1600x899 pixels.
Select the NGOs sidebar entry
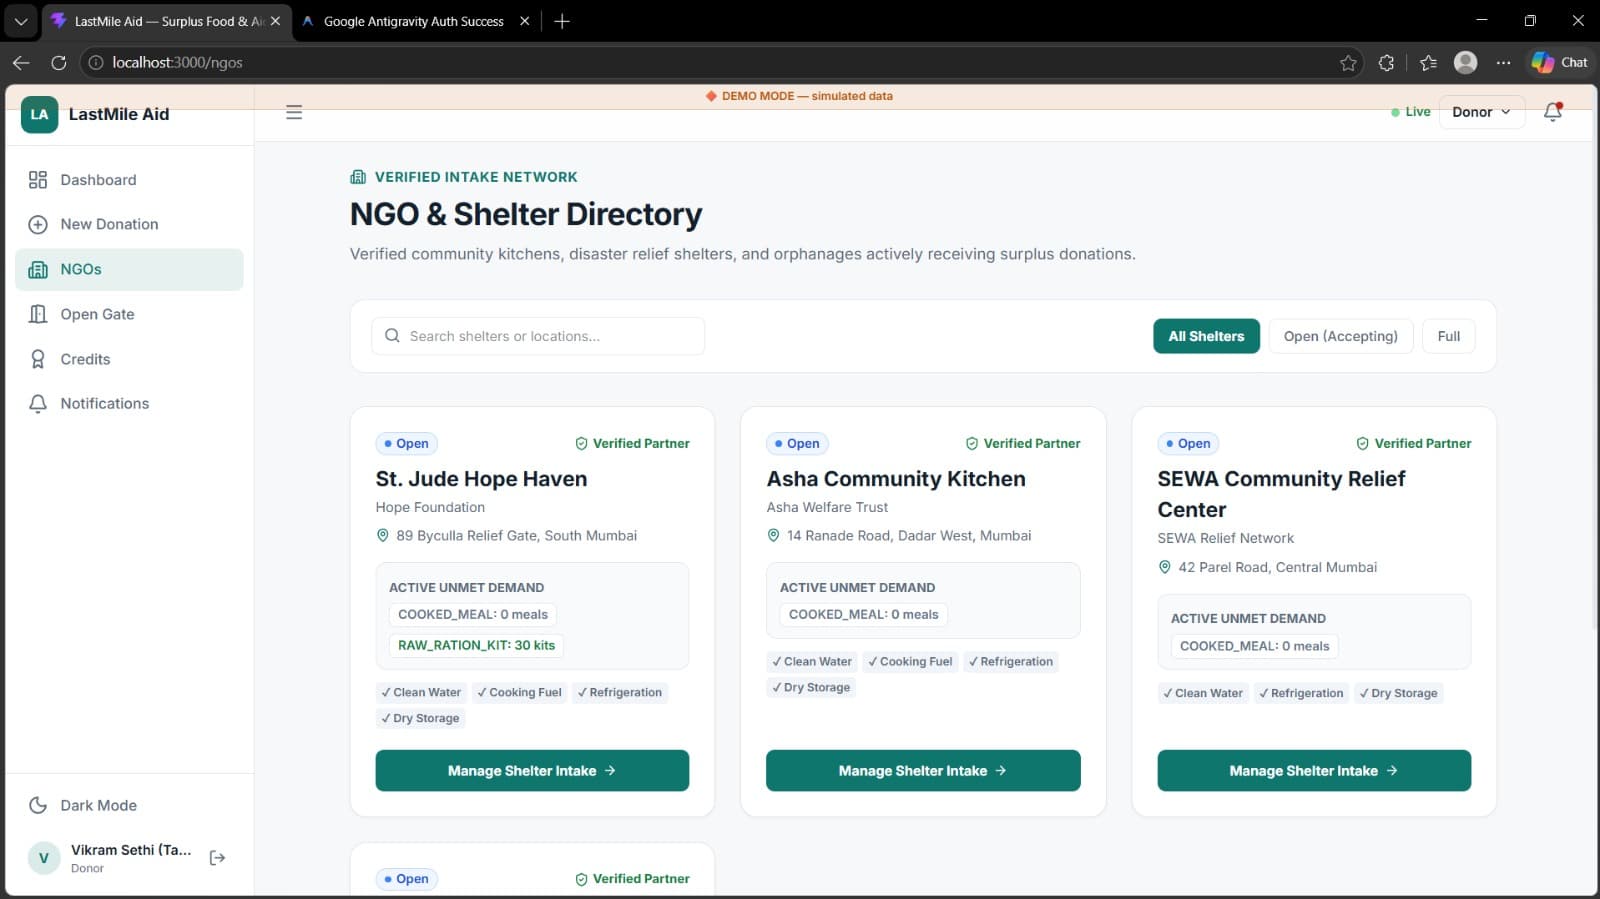pos(129,269)
